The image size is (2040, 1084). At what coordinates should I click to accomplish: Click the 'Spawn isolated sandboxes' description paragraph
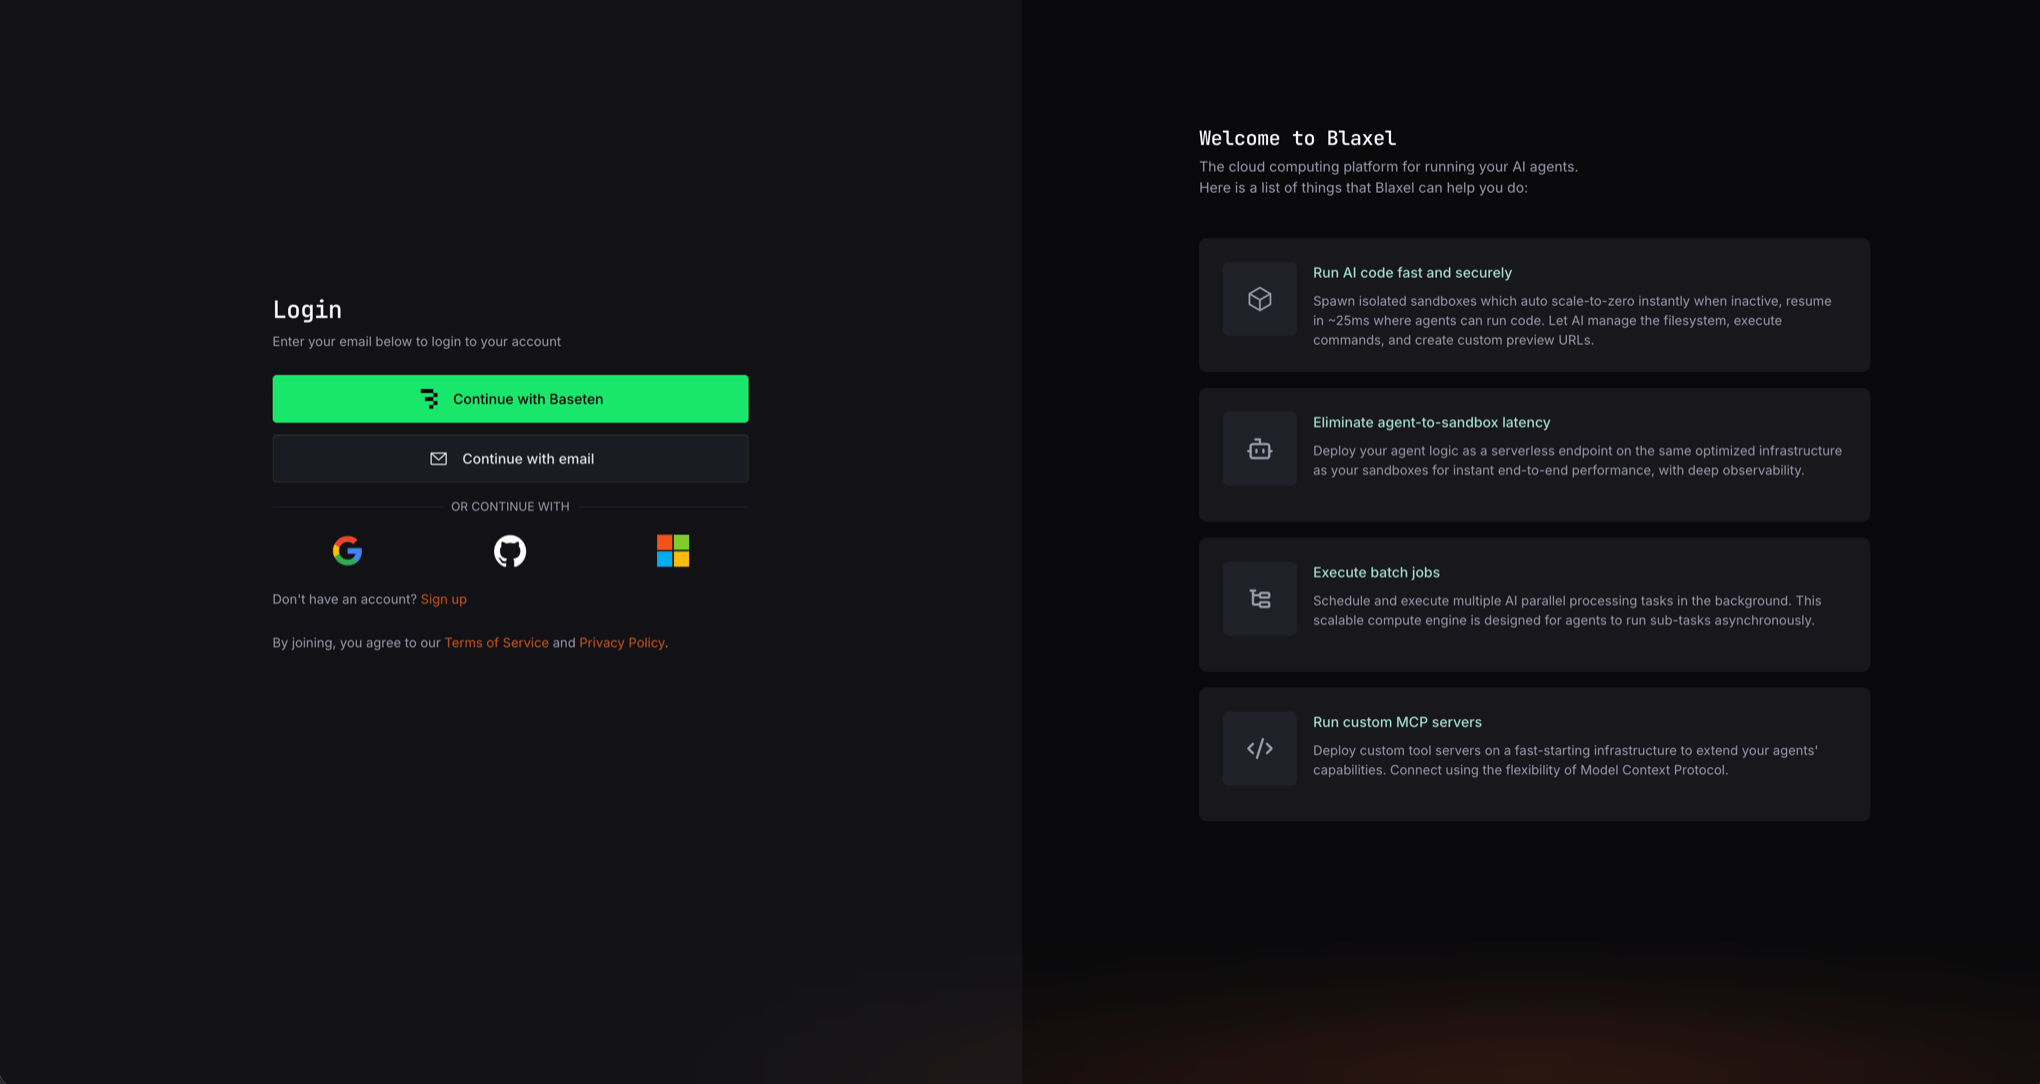[1572, 320]
